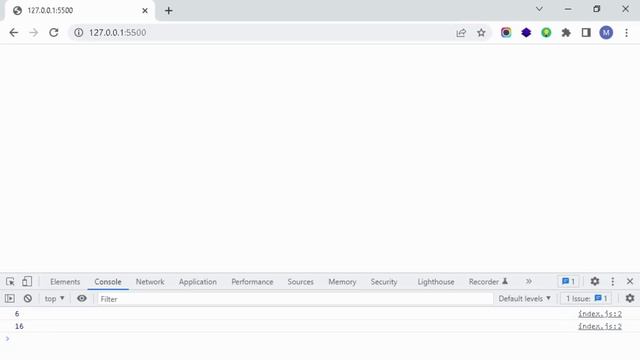
Task: Click the console Filter field
Action: [295, 299]
